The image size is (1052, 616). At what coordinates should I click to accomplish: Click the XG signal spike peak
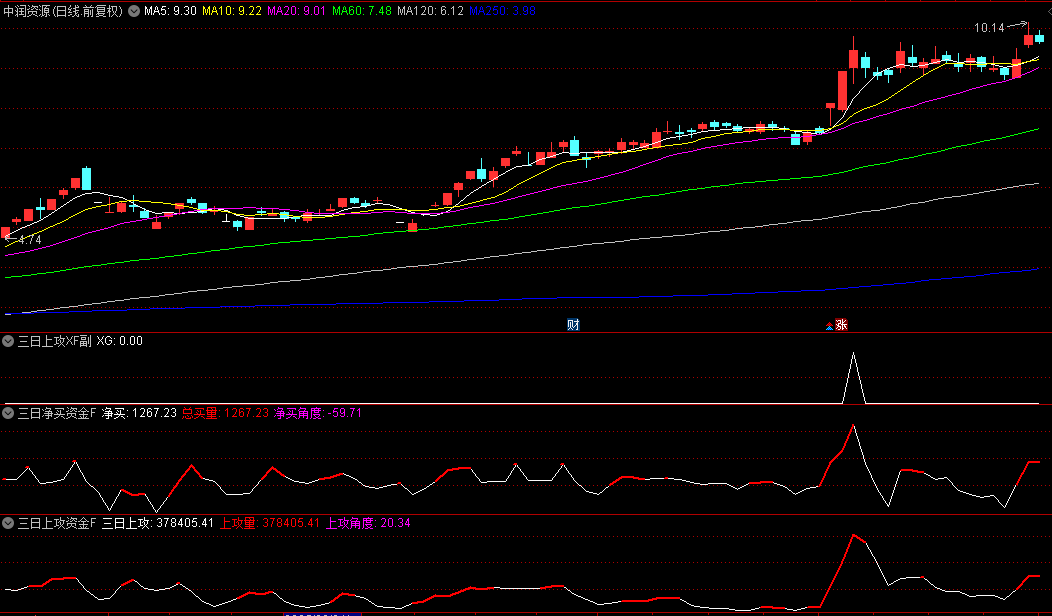tap(853, 353)
